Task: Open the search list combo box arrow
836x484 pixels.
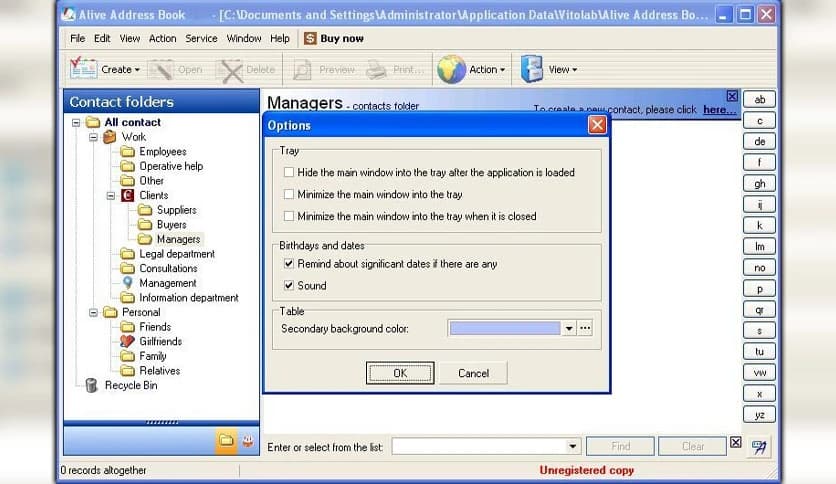Action: 572,446
